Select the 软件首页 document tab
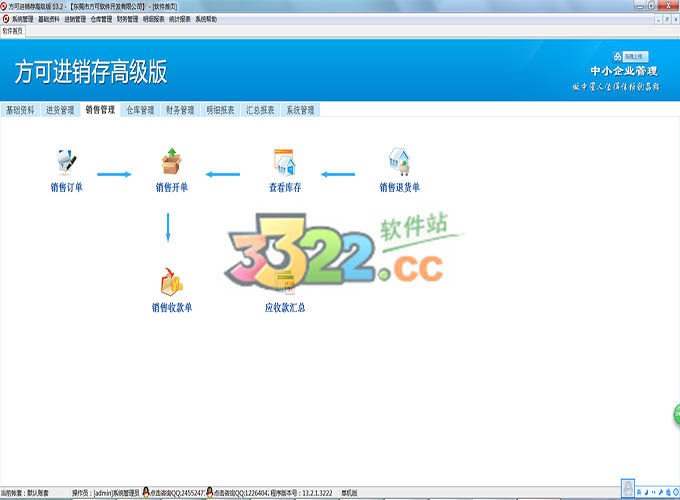Image resolution: width=680 pixels, height=500 pixels. coord(13,31)
